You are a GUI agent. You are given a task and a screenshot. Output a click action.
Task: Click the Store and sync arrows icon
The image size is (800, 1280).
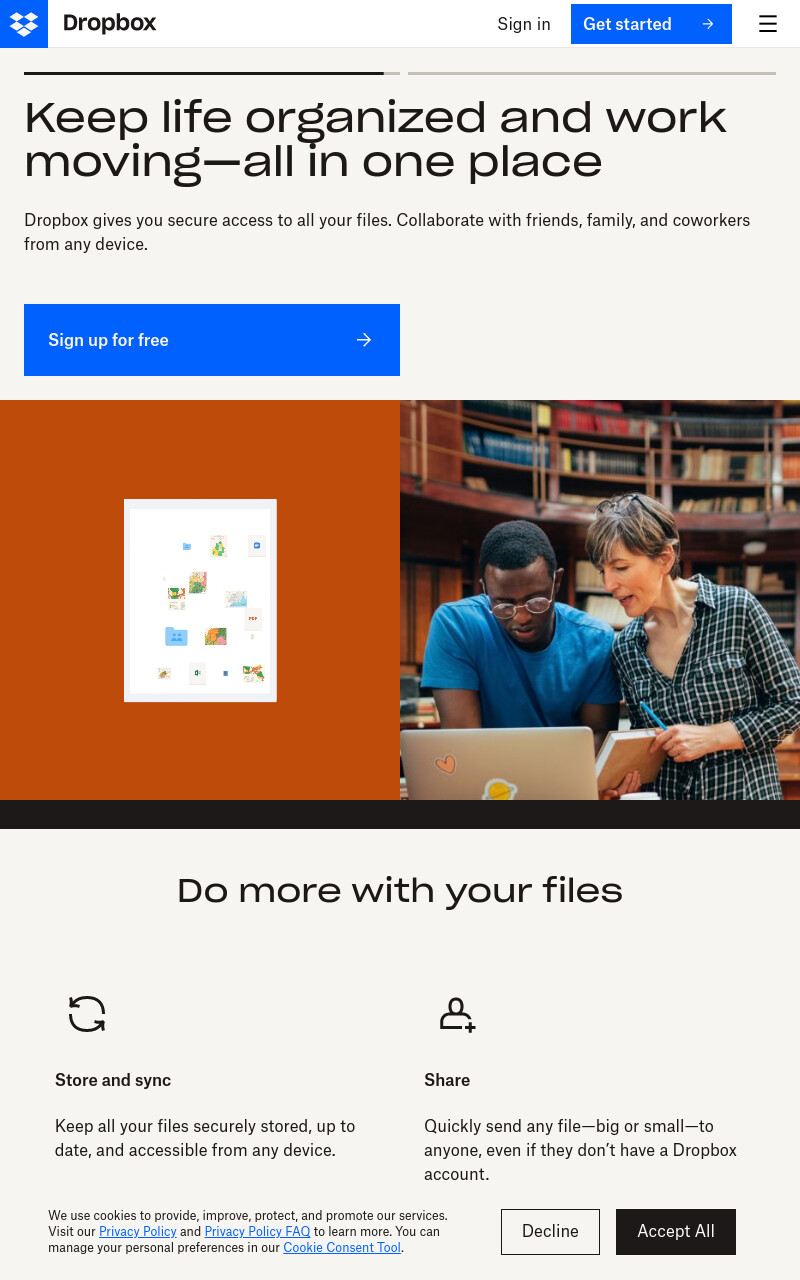(x=87, y=1014)
